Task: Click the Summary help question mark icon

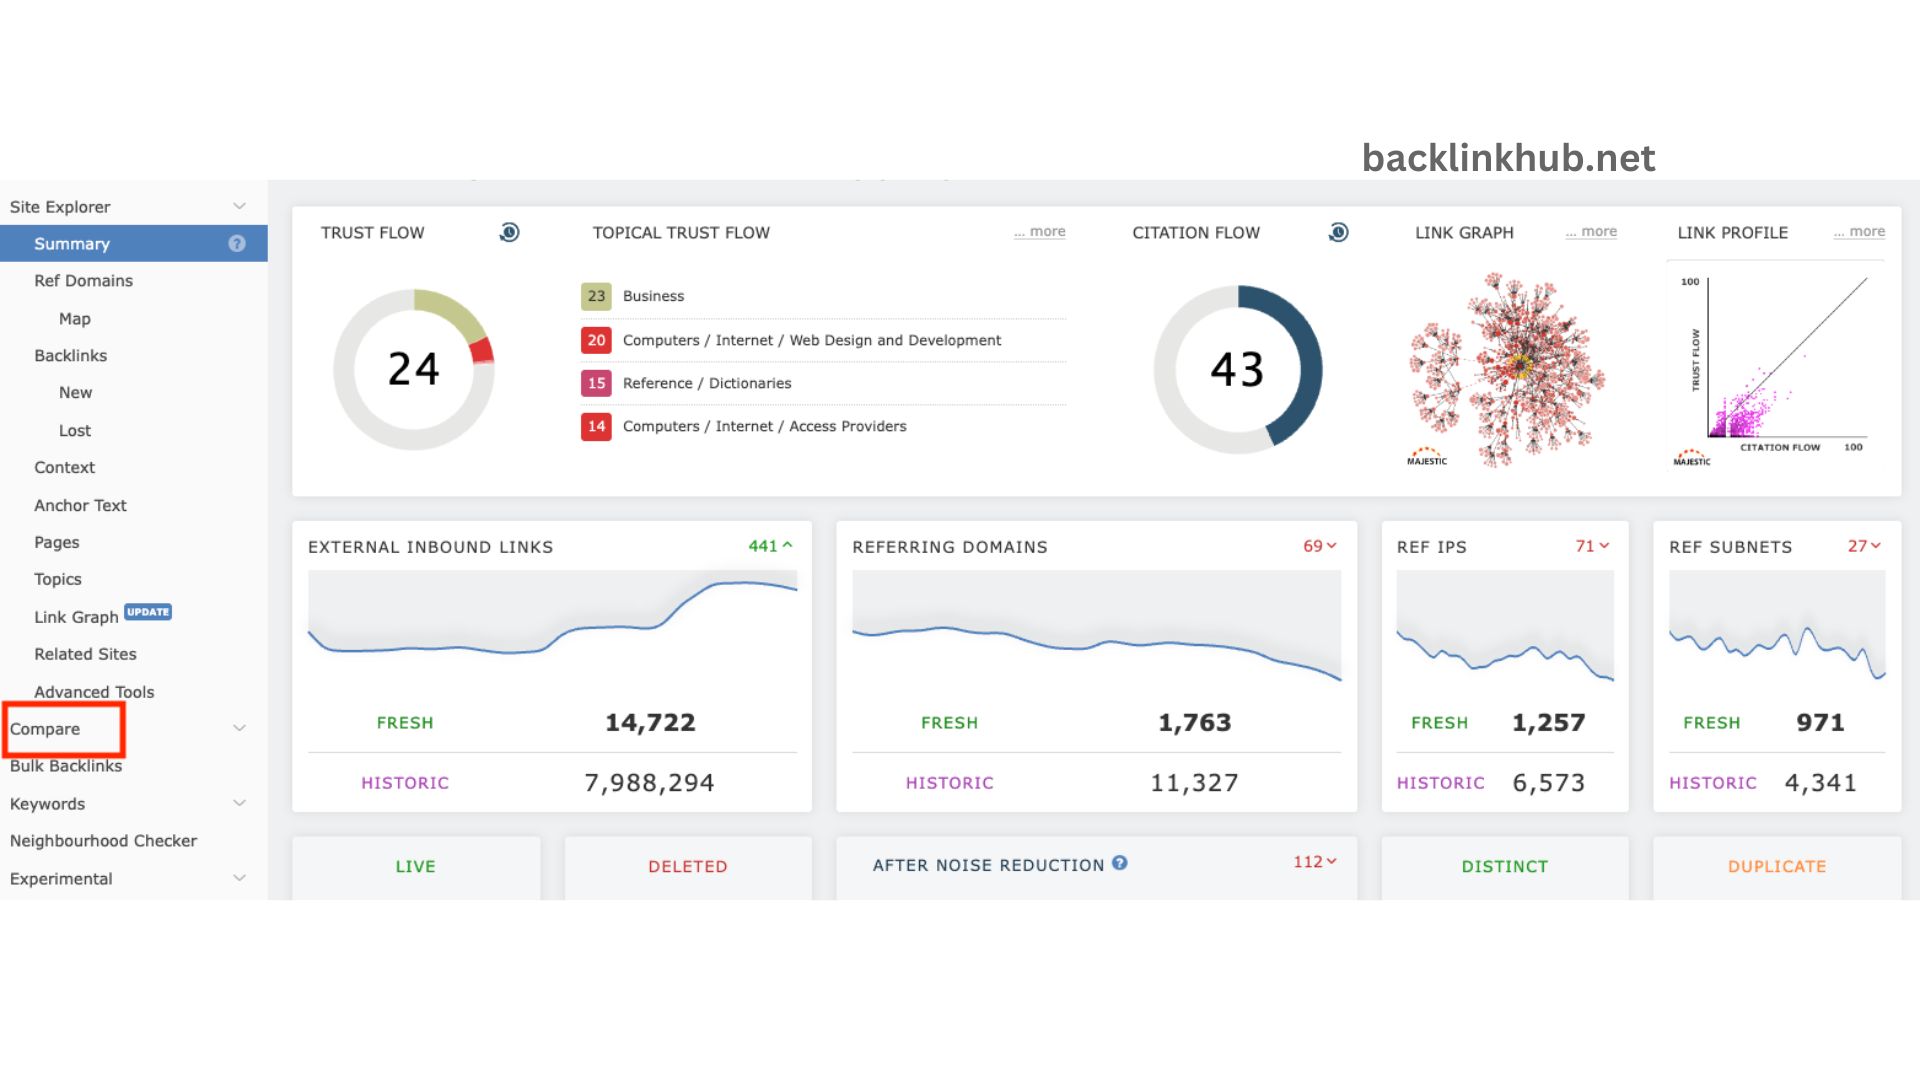Action: [x=236, y=243]
